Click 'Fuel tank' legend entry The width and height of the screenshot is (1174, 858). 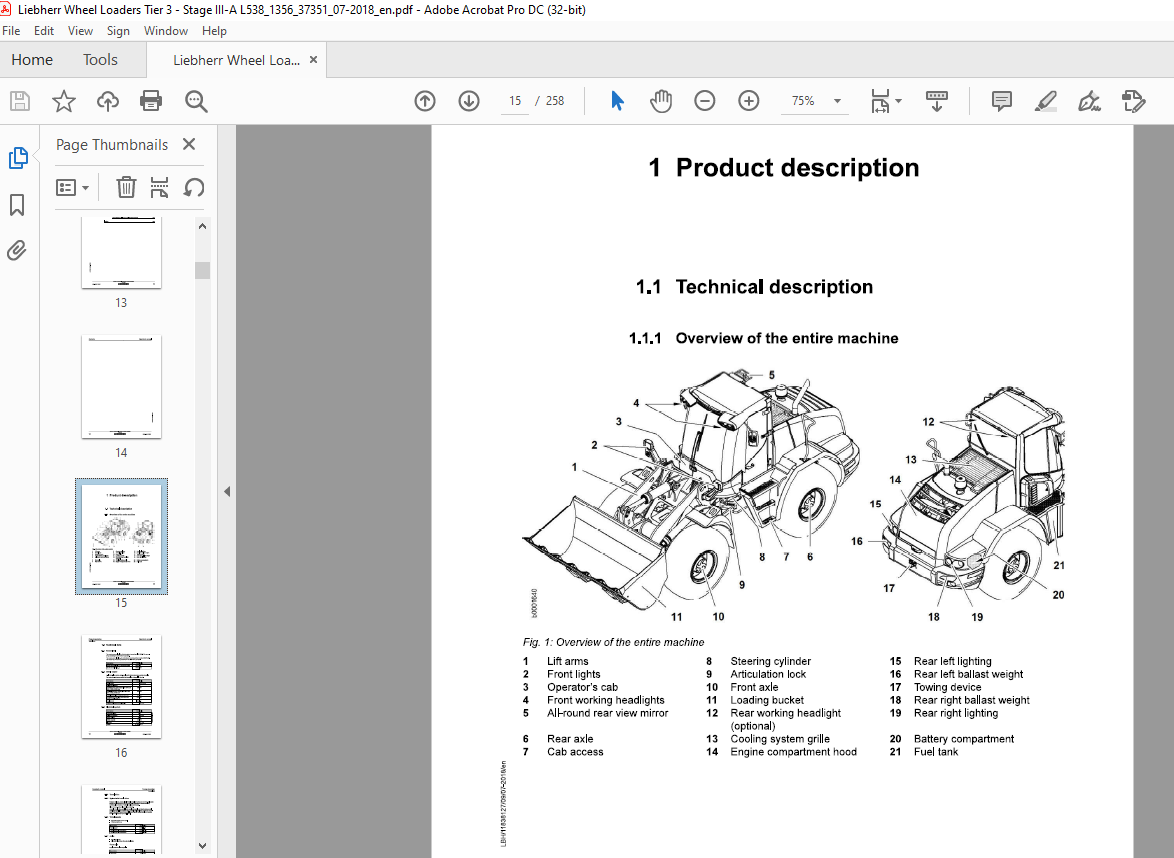(x=936, y=752)
